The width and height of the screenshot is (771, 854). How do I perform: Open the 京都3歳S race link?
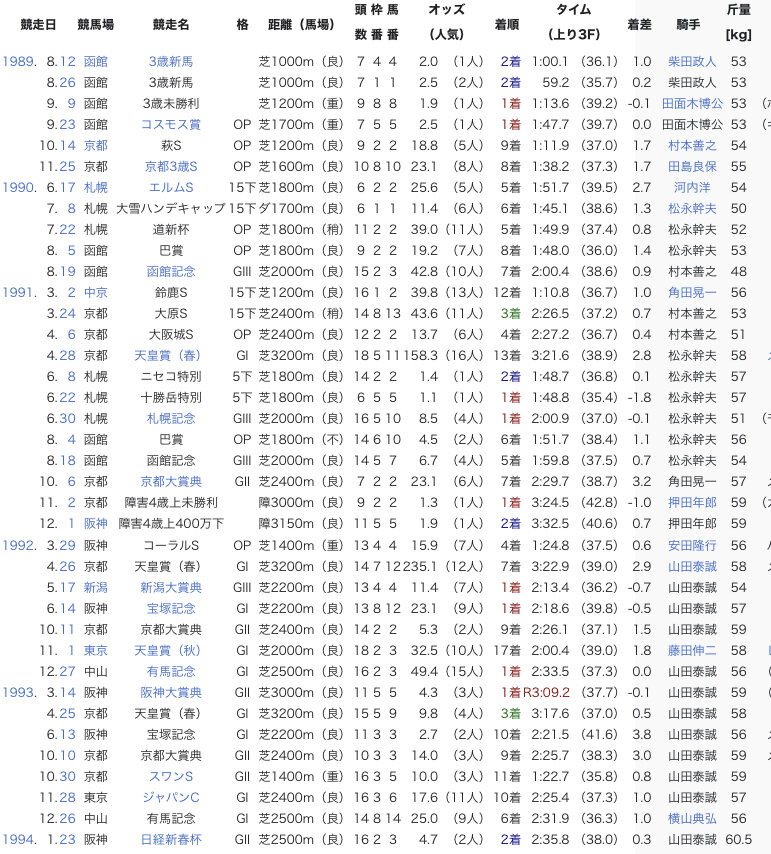click(x=171, y=167)
